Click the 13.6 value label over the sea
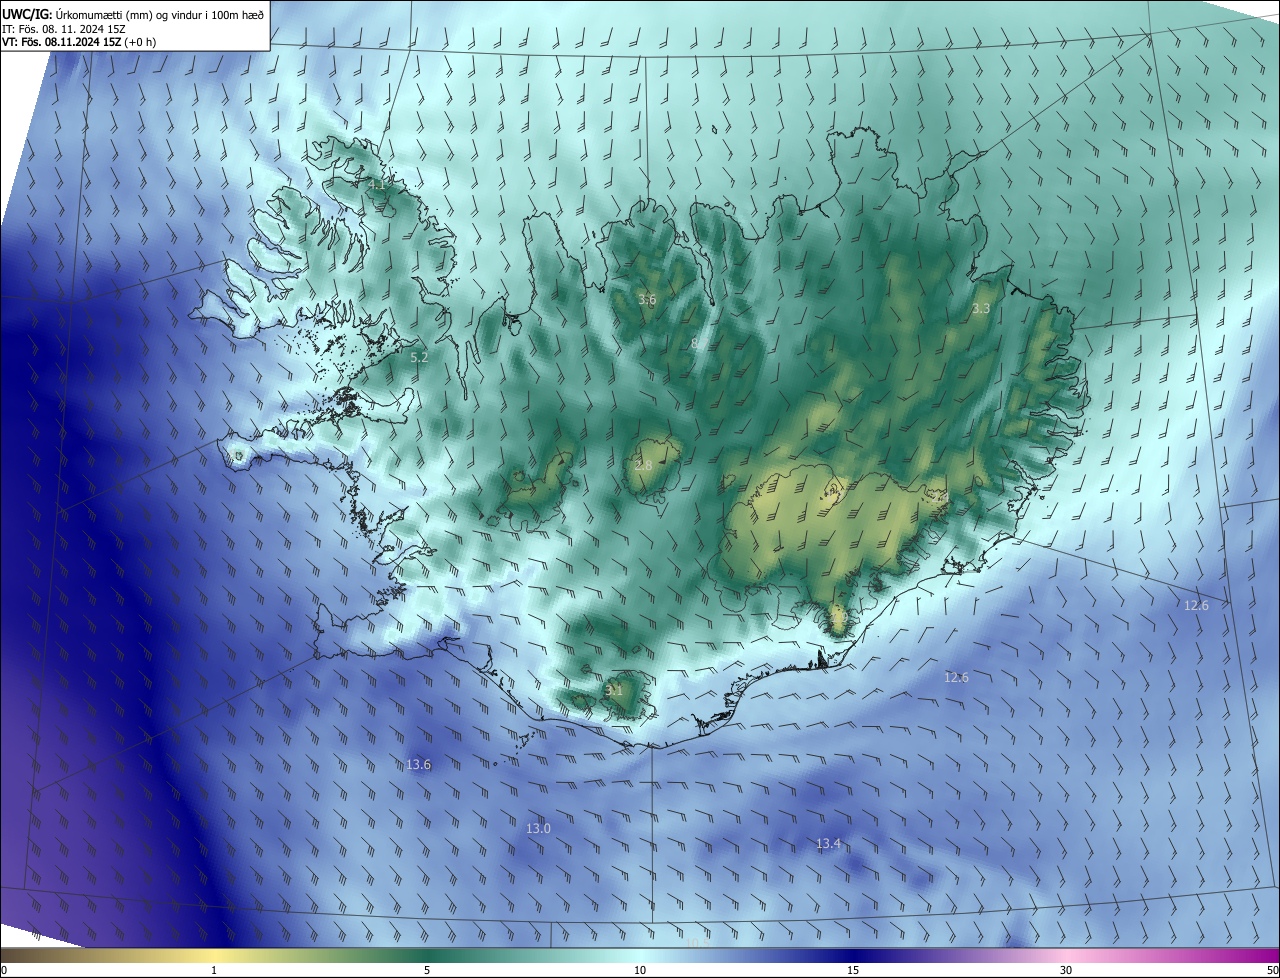 coord(418,765)
